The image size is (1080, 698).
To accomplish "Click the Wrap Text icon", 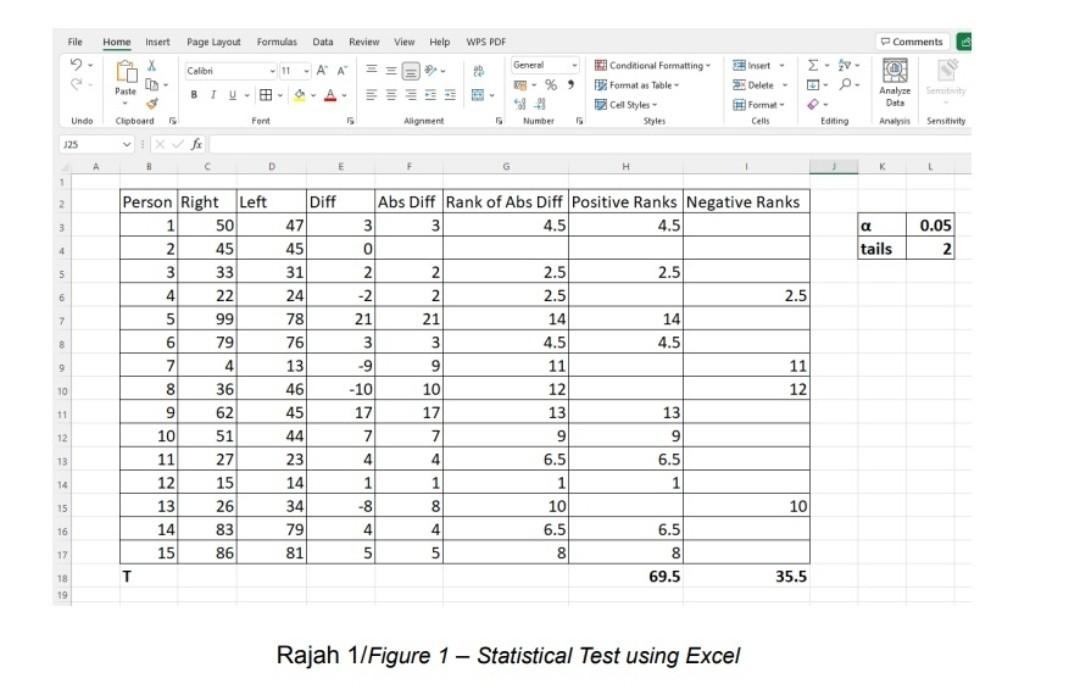I will [479, 70].
